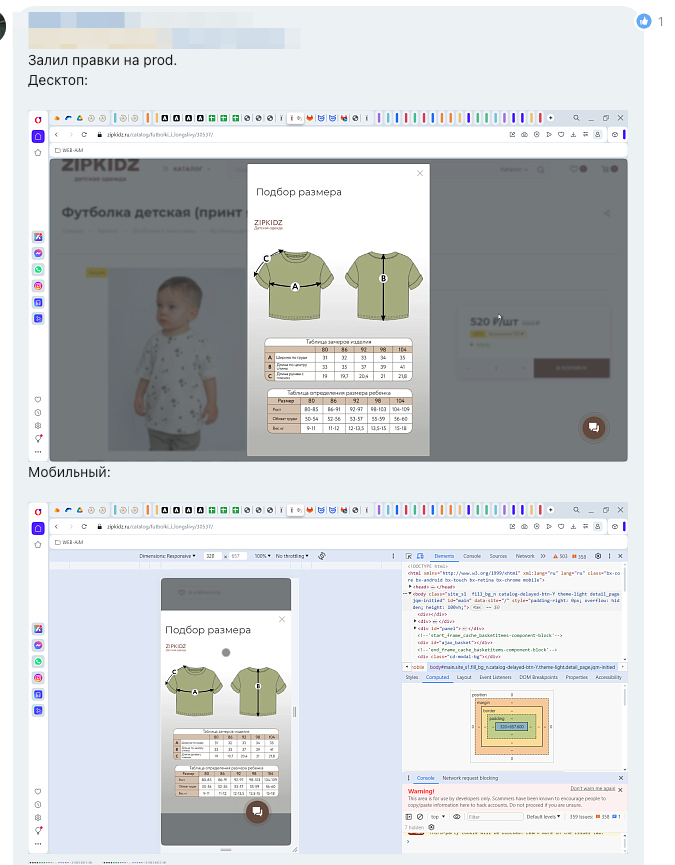Switch to the Elements tab in DevTools
Image resolution: width=675 pixels, height=865 pixels.
click(444, 556)
